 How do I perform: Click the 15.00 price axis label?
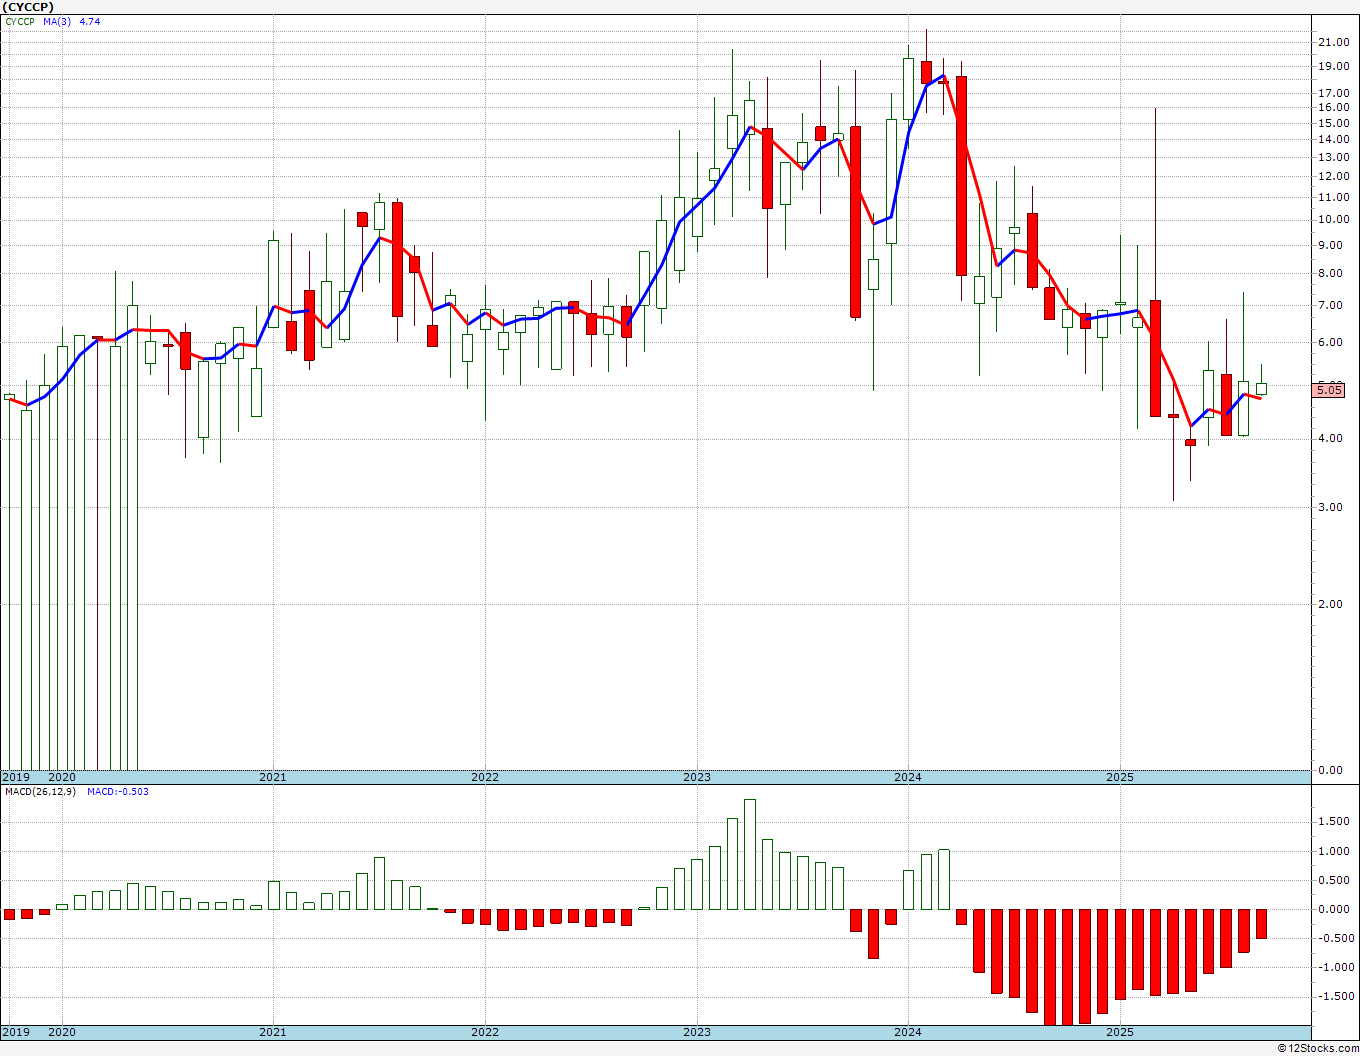coord(1333,124)
